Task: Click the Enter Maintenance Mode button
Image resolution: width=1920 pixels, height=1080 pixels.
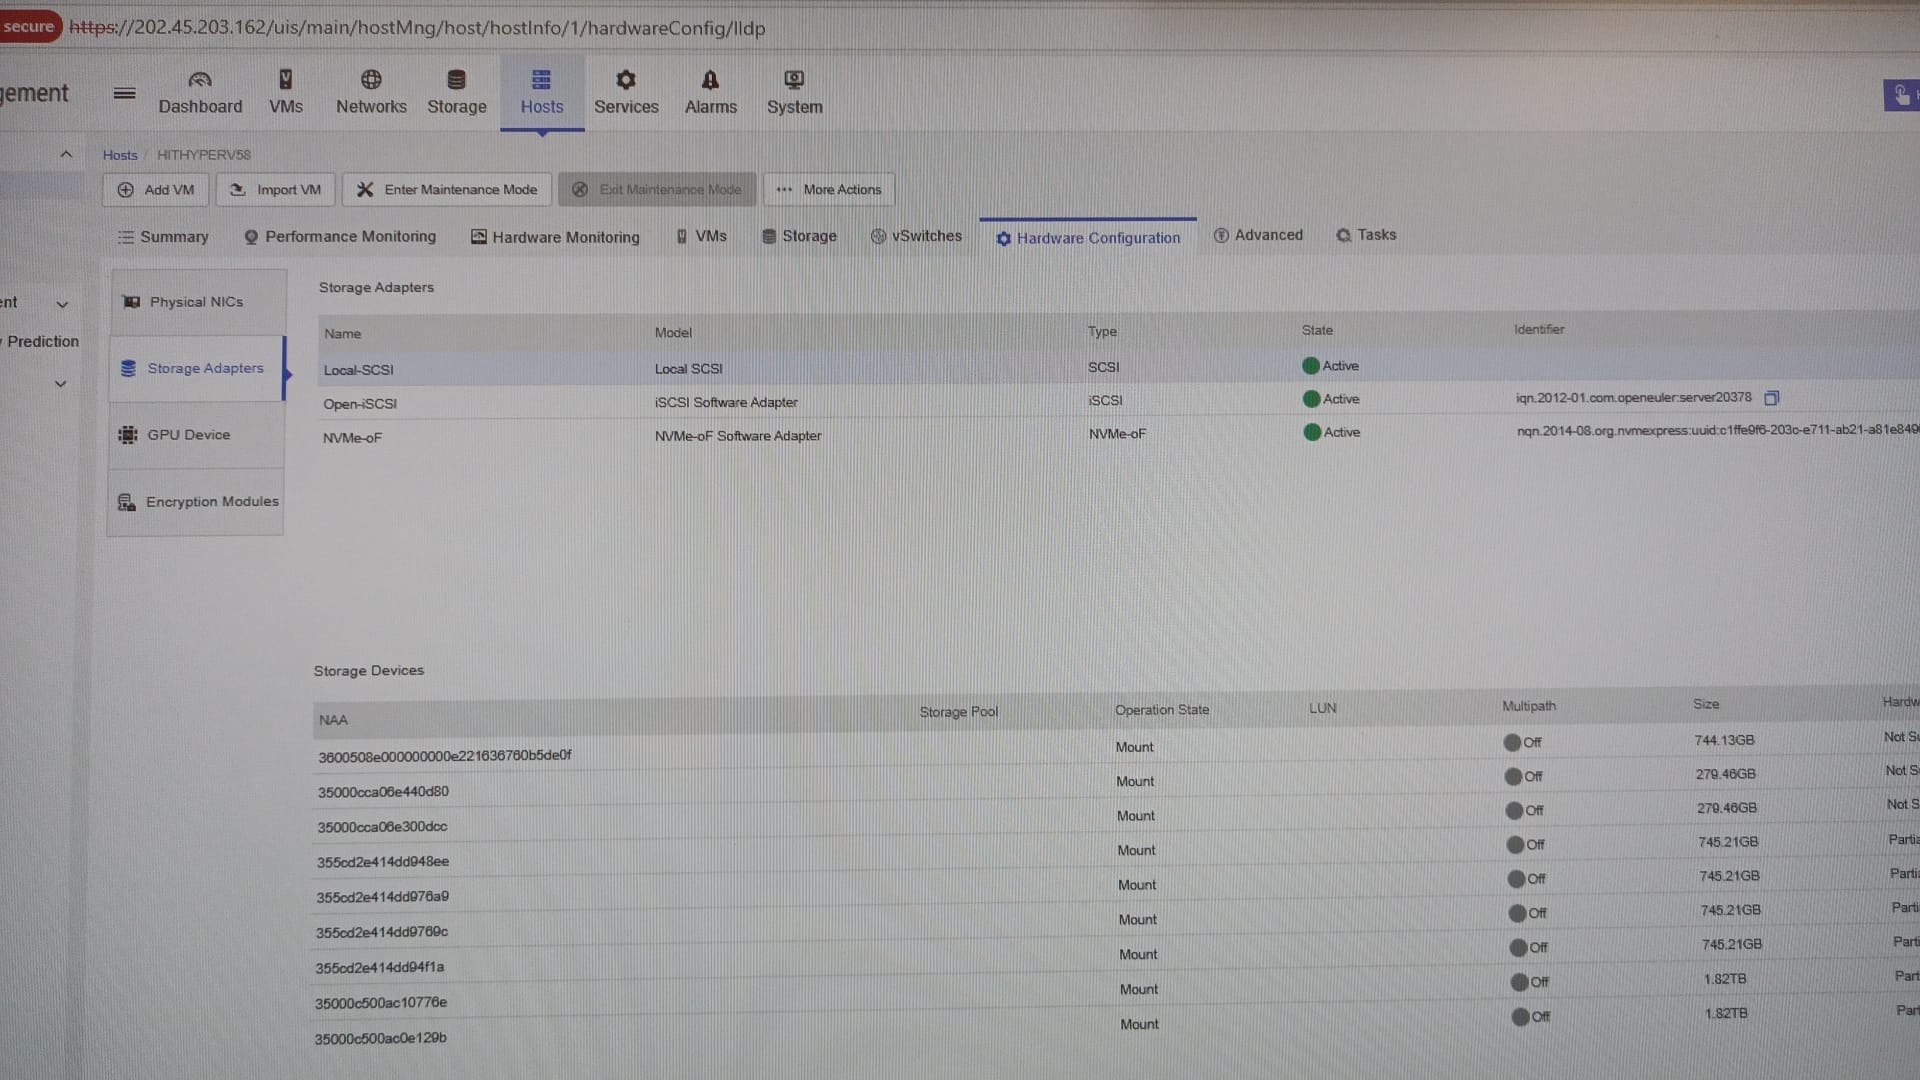Action: 447,190
